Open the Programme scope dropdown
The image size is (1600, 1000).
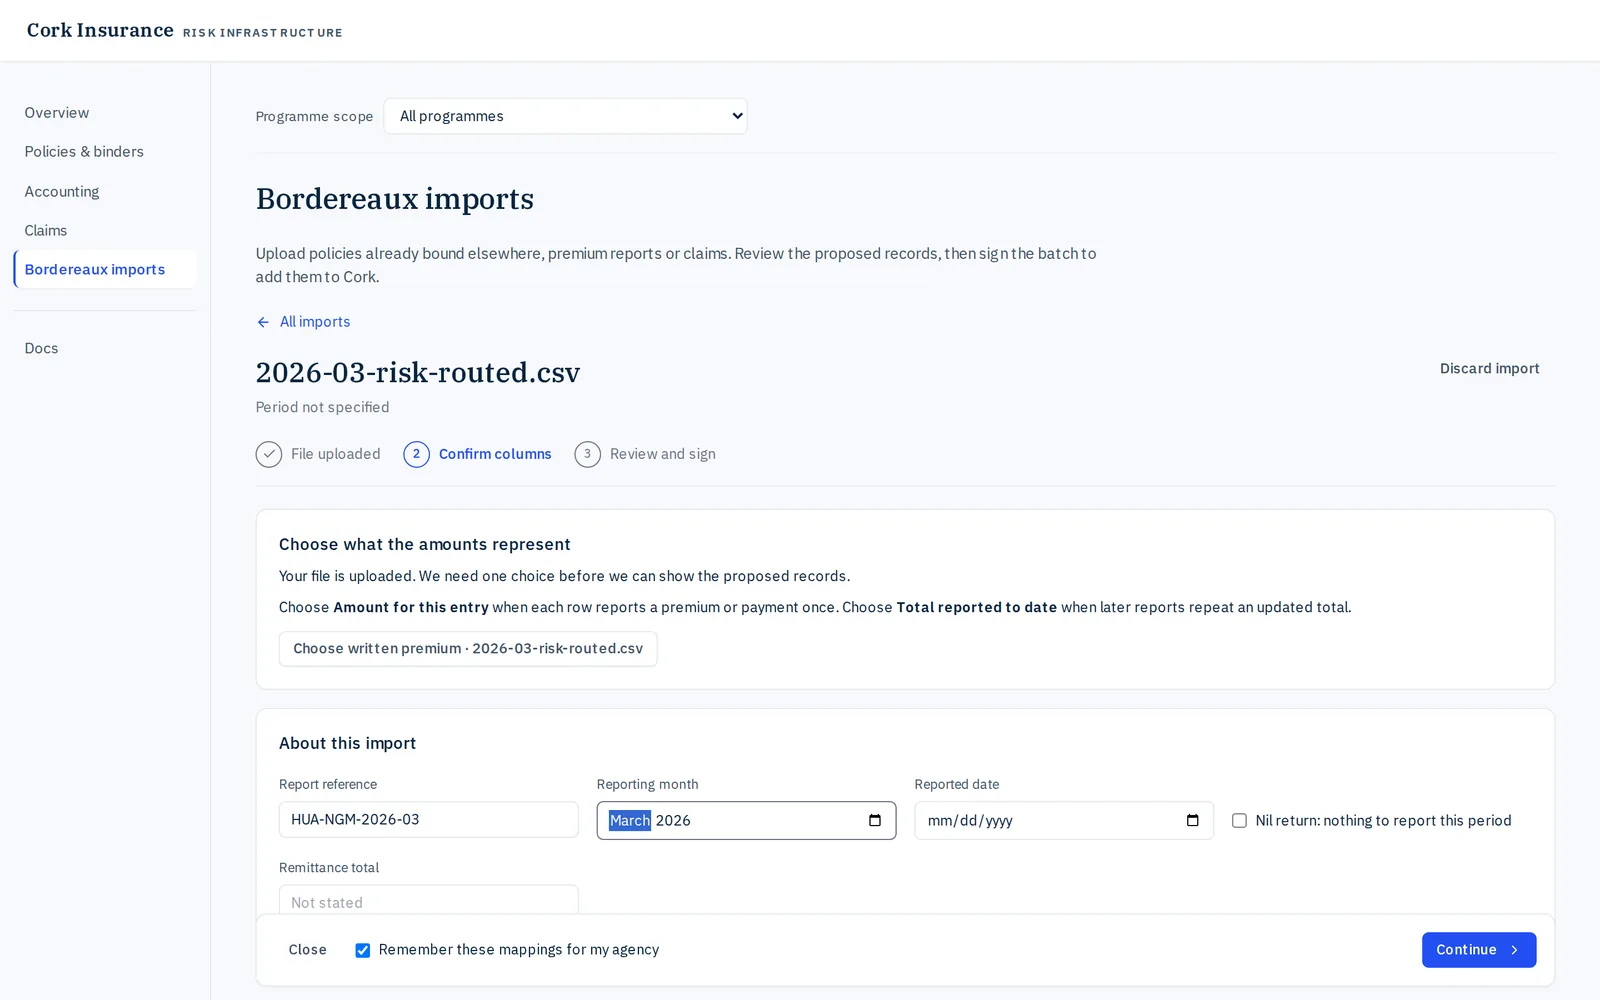tap(565, 116)
